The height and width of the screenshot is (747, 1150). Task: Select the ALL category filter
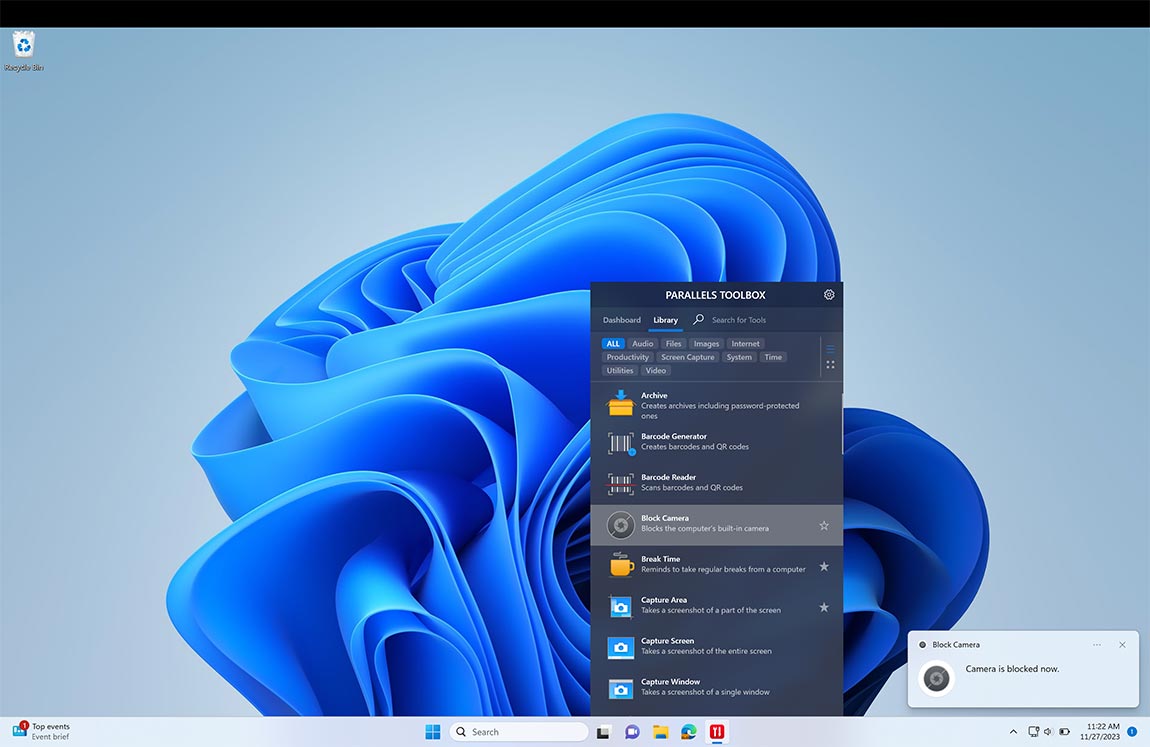tap(612, 342)
